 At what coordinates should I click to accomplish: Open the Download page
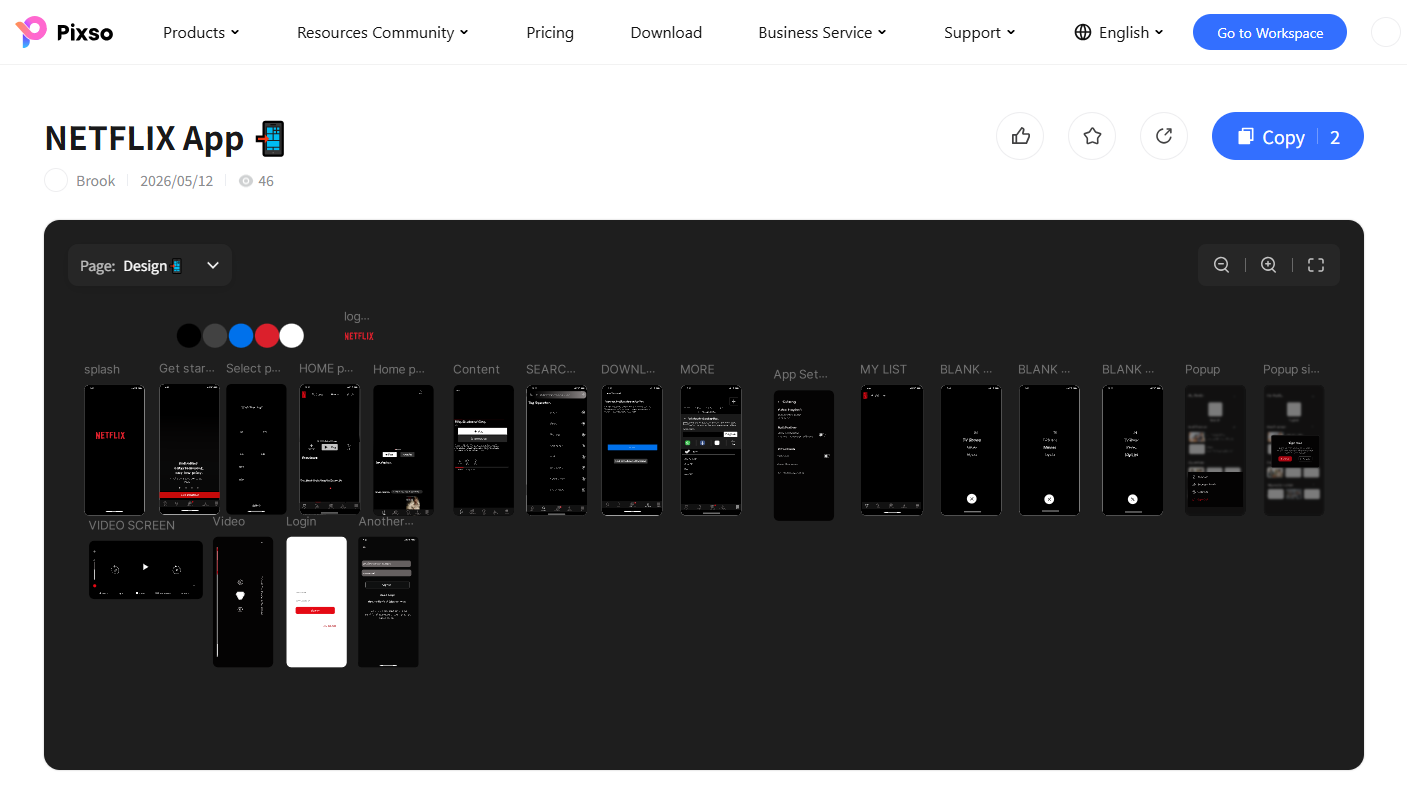666,32
